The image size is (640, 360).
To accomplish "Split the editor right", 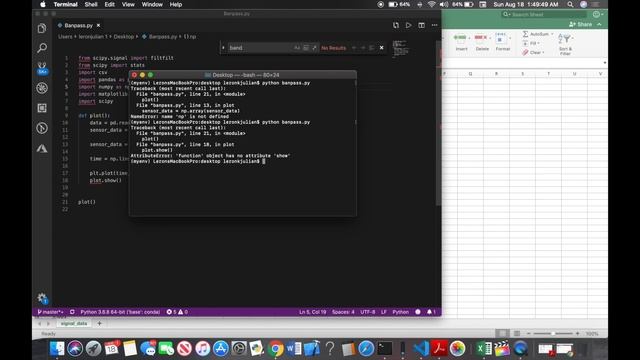I will (x=422, y=25).
